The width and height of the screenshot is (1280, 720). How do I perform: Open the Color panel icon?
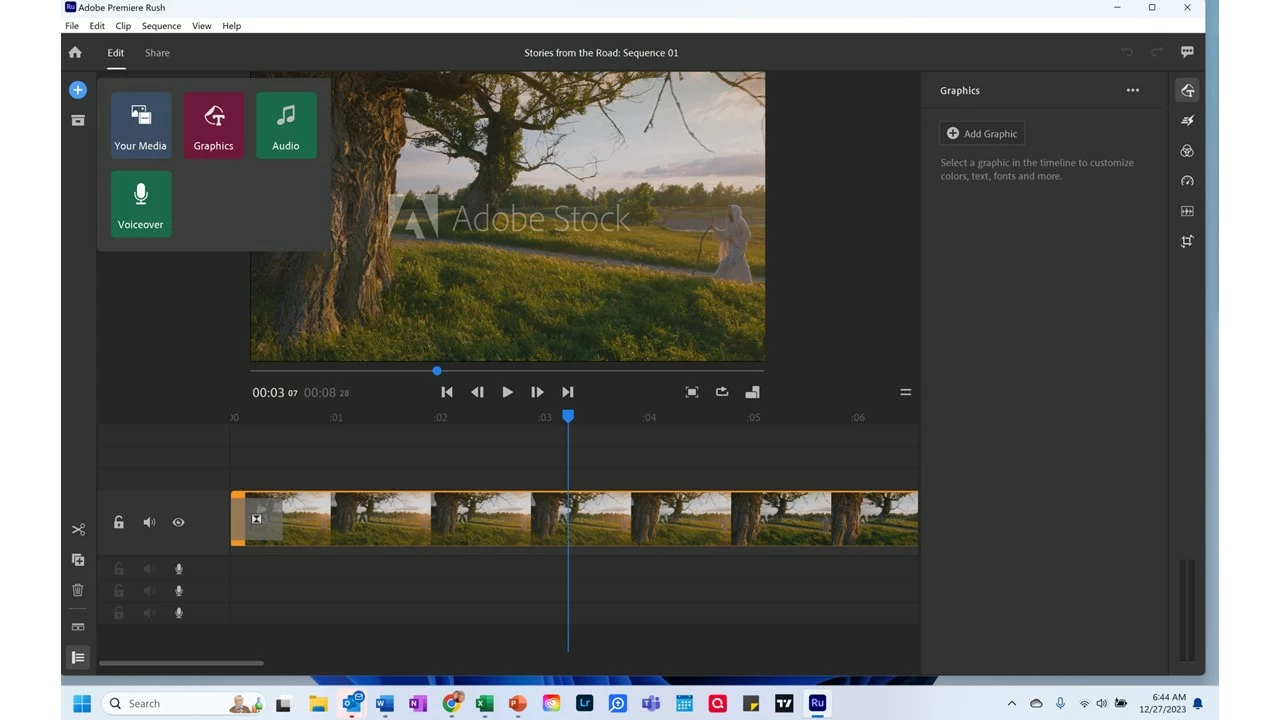coord(1187,151)
